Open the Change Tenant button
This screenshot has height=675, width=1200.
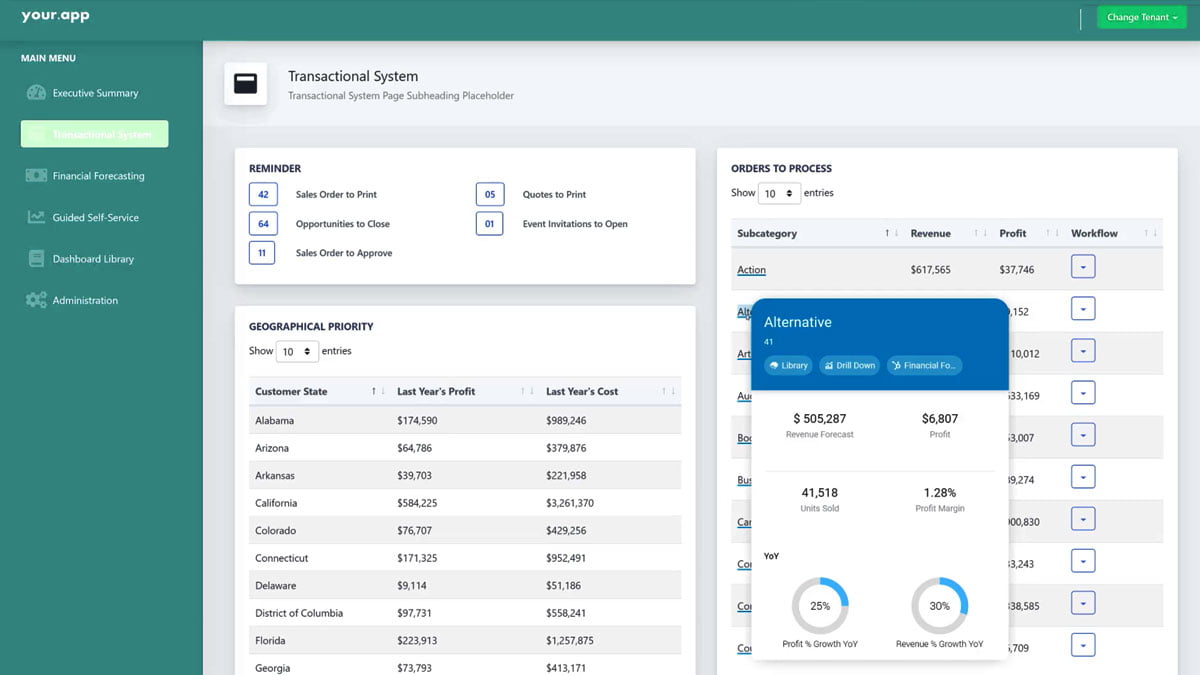[x=1141, y=17]
